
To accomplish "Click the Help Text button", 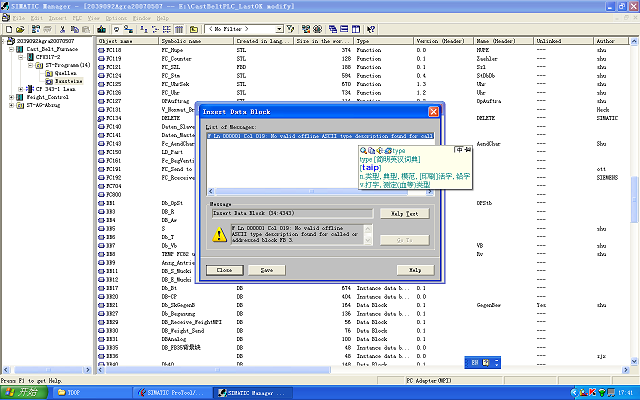I will [x=404, y=213].
